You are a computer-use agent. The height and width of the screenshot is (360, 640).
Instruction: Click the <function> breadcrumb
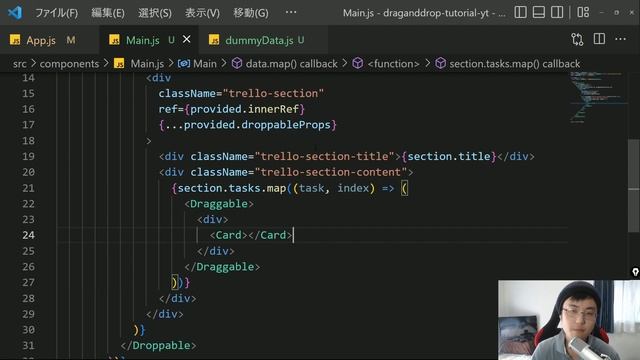pos(393,64)
